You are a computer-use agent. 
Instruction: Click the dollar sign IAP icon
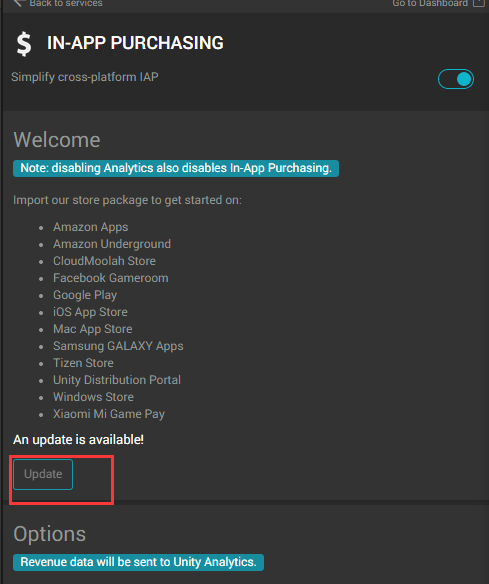tap(24, 44)
